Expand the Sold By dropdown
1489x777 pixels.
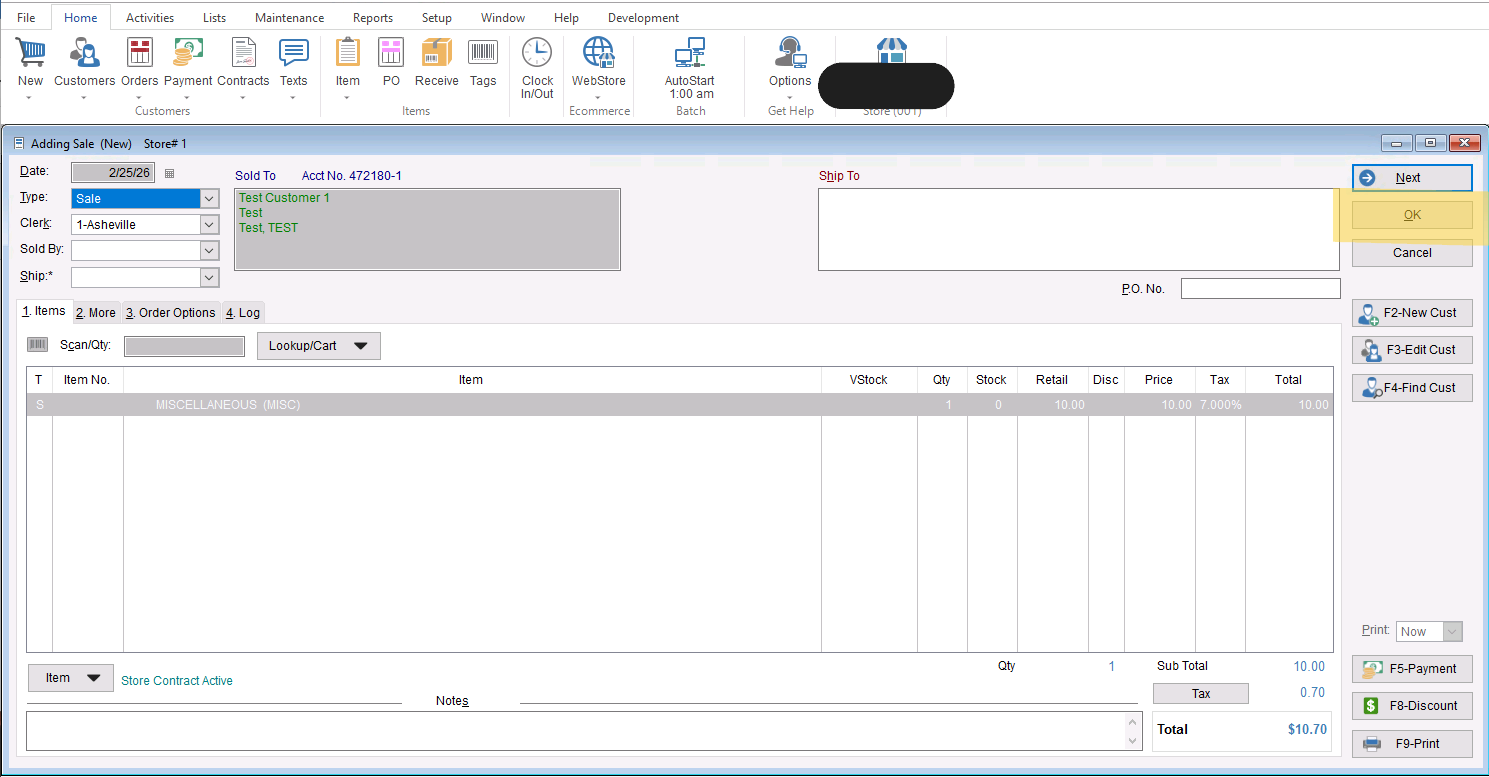[209, 251]
